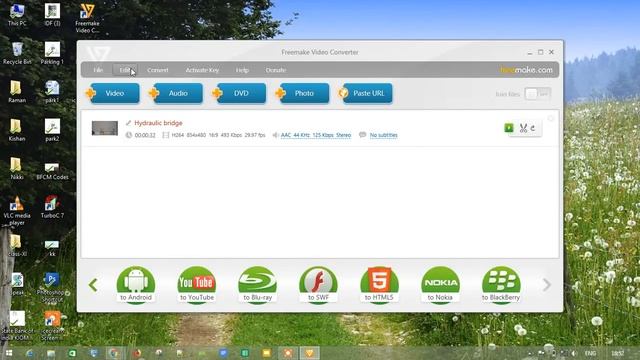Image resolution: width=640 pixels, height=360 pixels.
Task: Click the ENG language indicator
Action: pos(590,353)
